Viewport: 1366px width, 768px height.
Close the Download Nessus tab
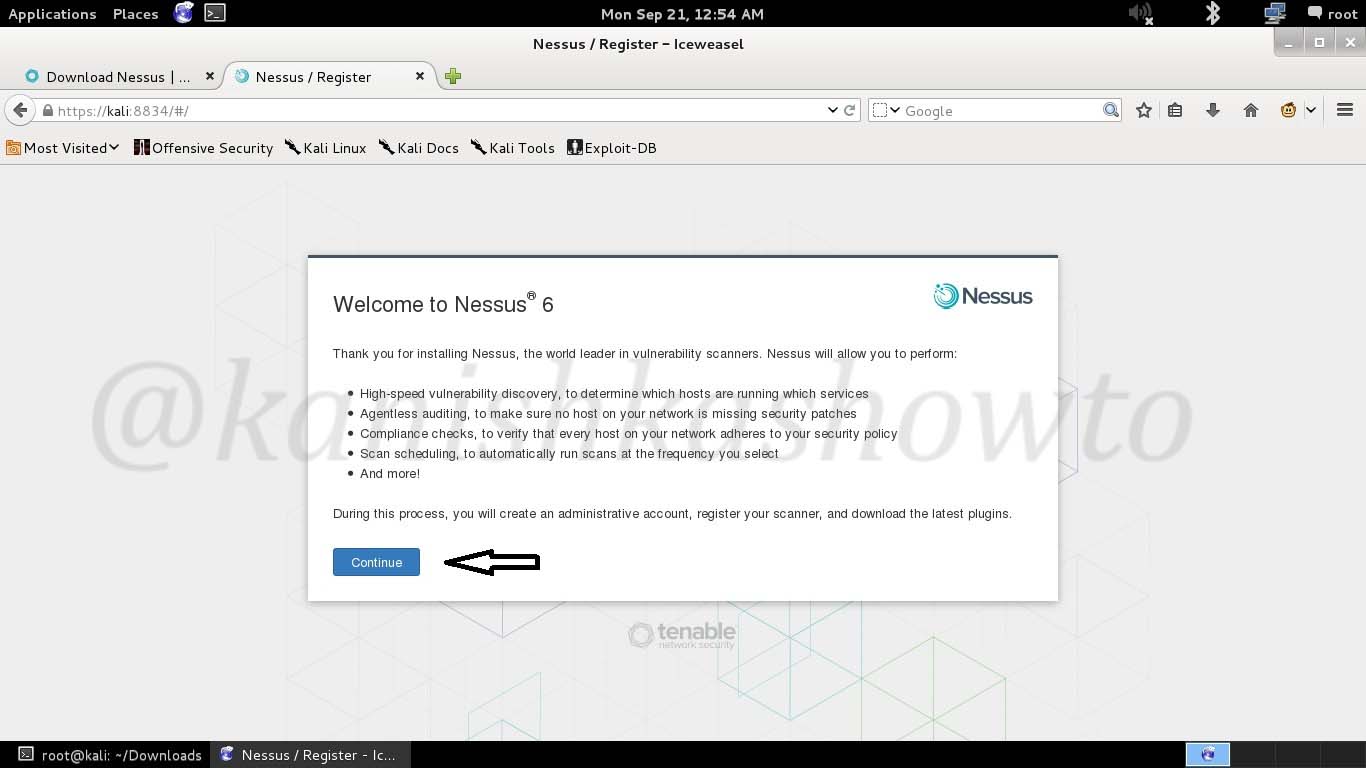point(209,76)
